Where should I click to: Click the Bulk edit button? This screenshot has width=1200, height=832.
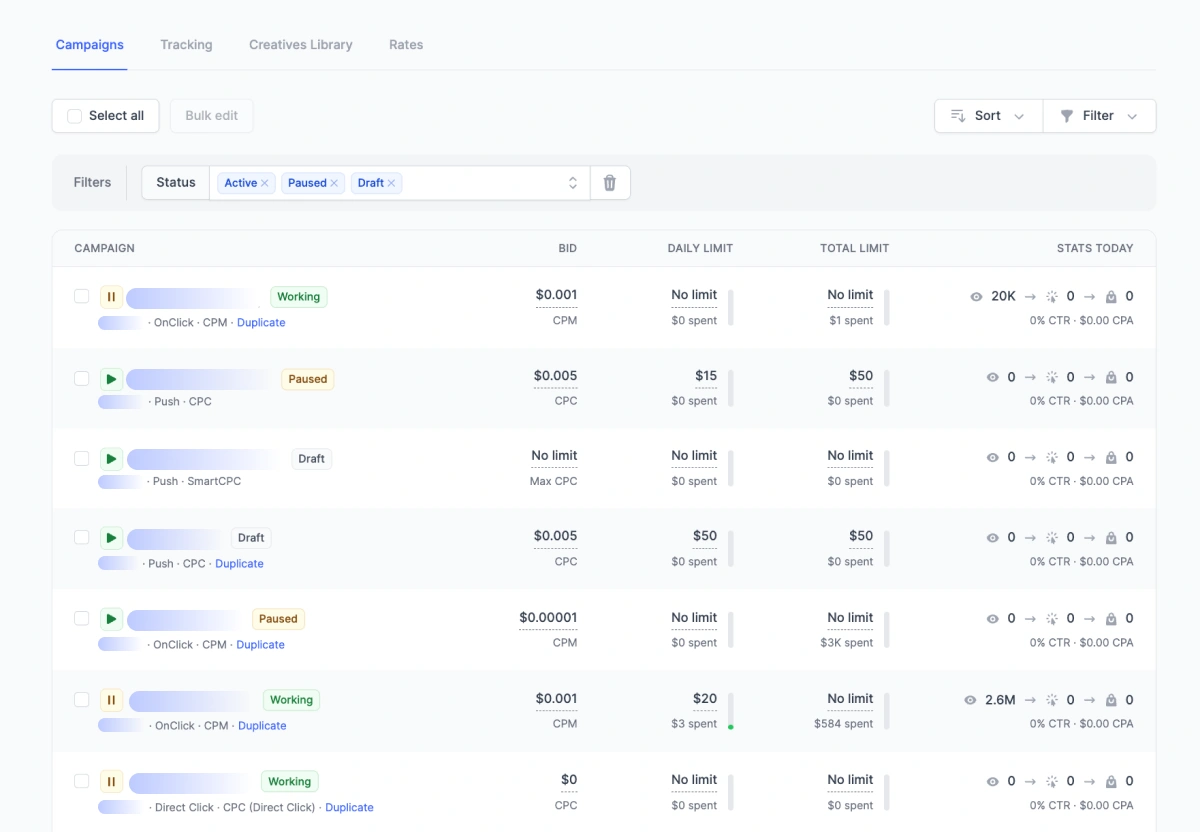click(211, 115)
